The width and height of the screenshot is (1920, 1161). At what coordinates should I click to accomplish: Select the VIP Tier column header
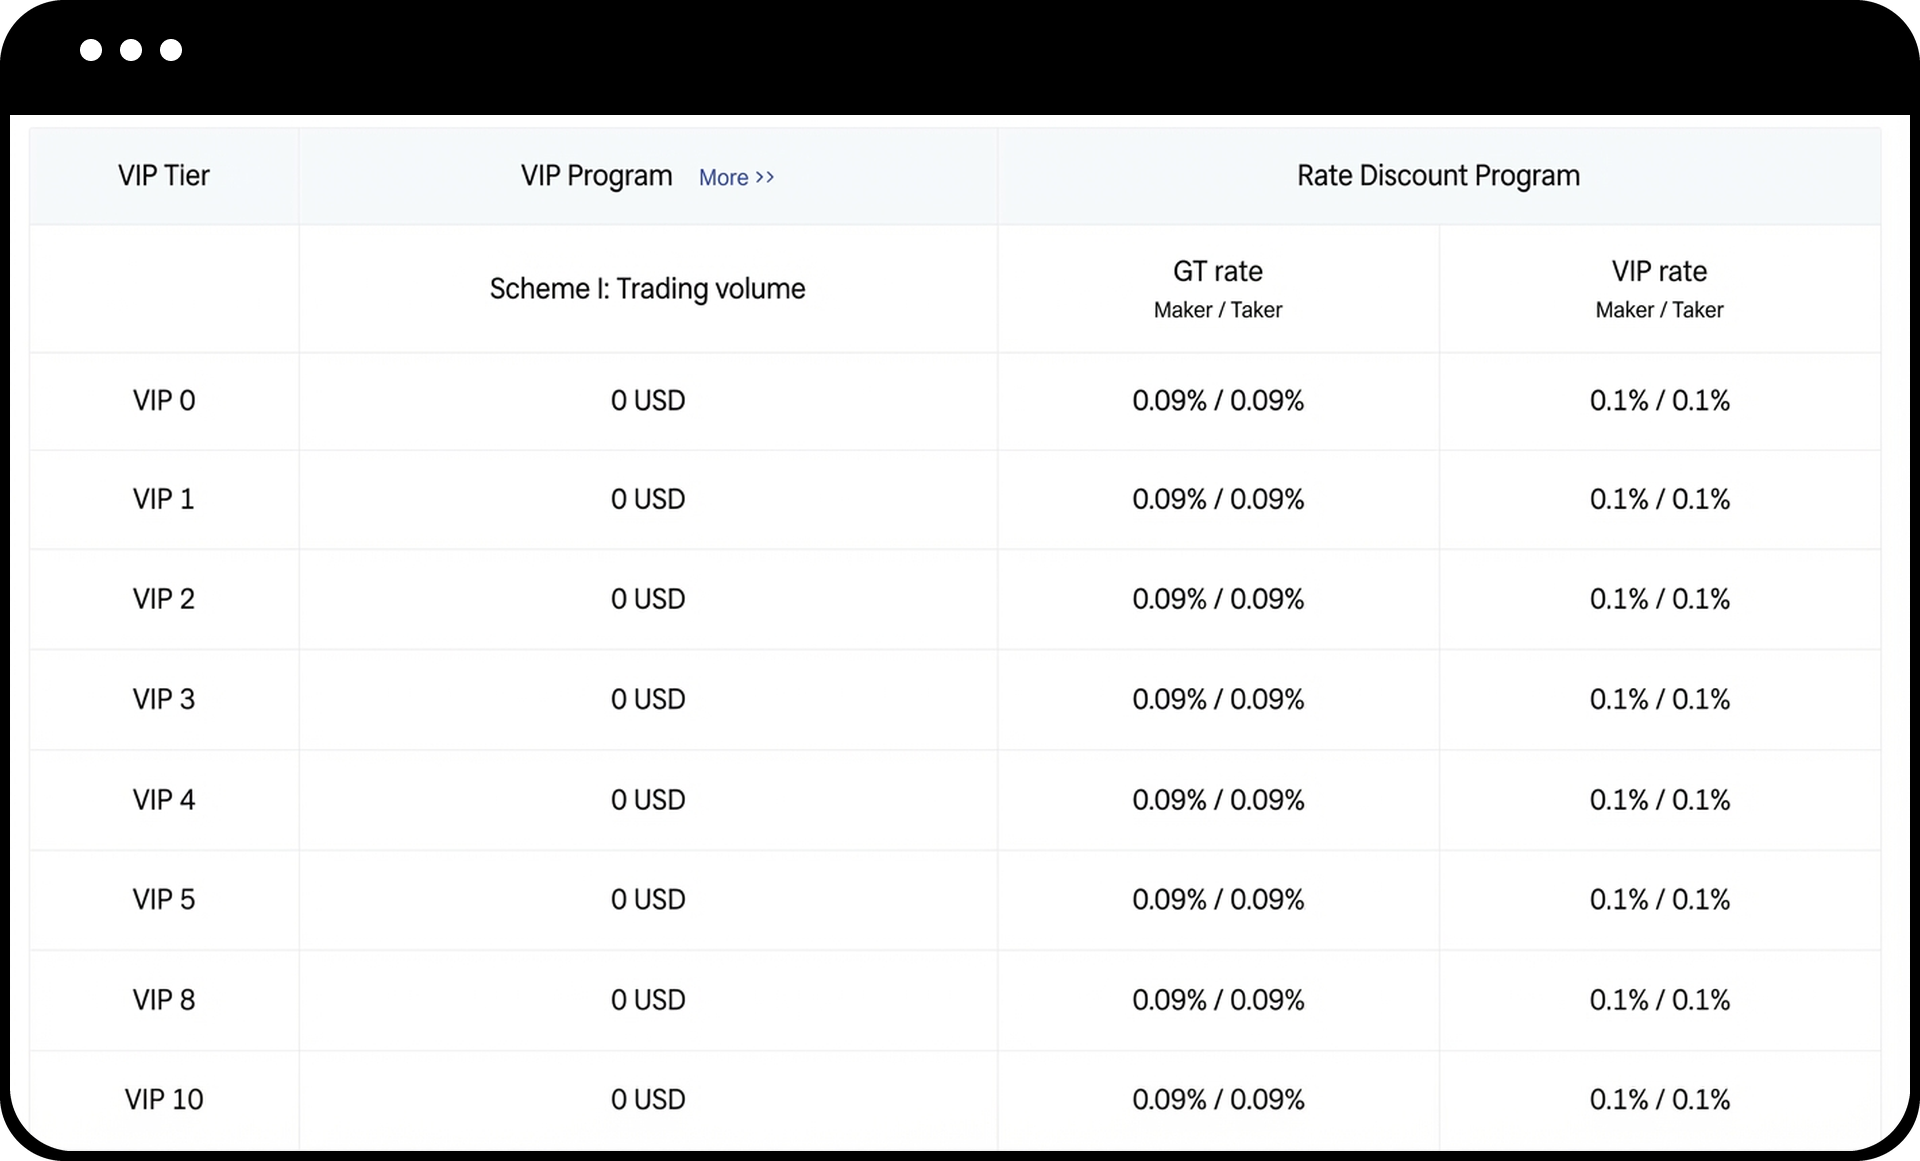[164, 176]
